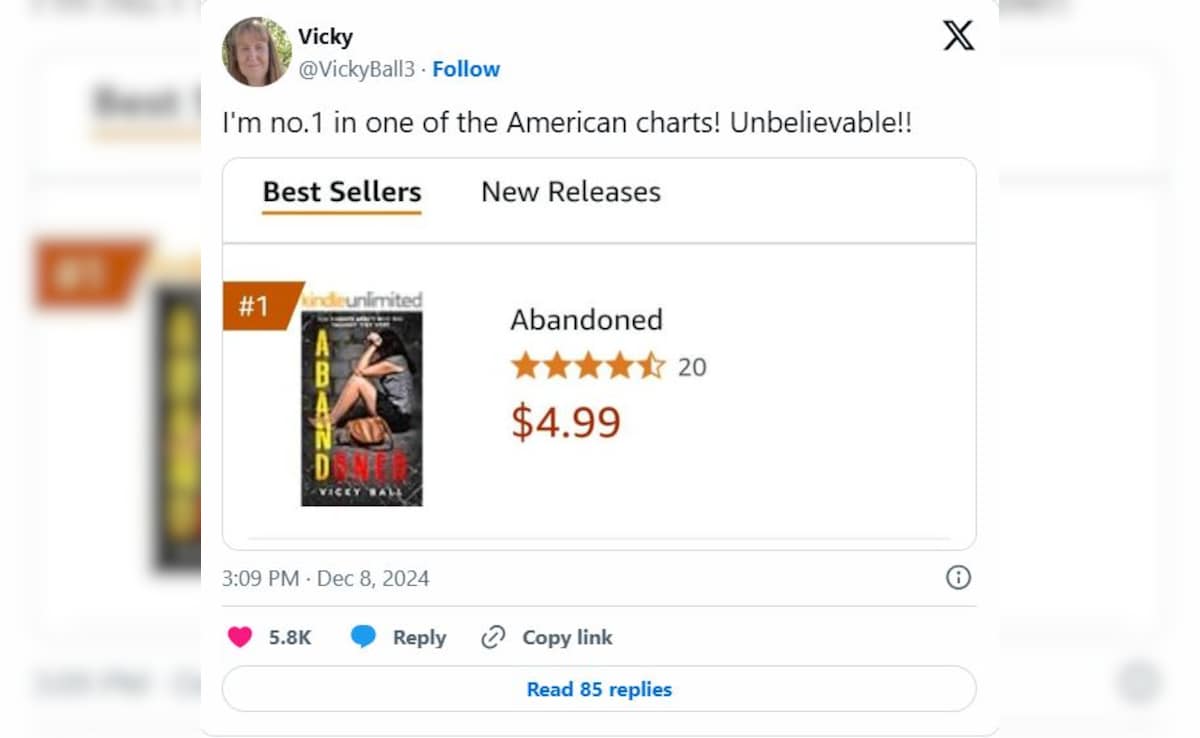This screenshot has height=738, width=1200.
Task: Click the Copy link text label
Action: coord(567,637)
